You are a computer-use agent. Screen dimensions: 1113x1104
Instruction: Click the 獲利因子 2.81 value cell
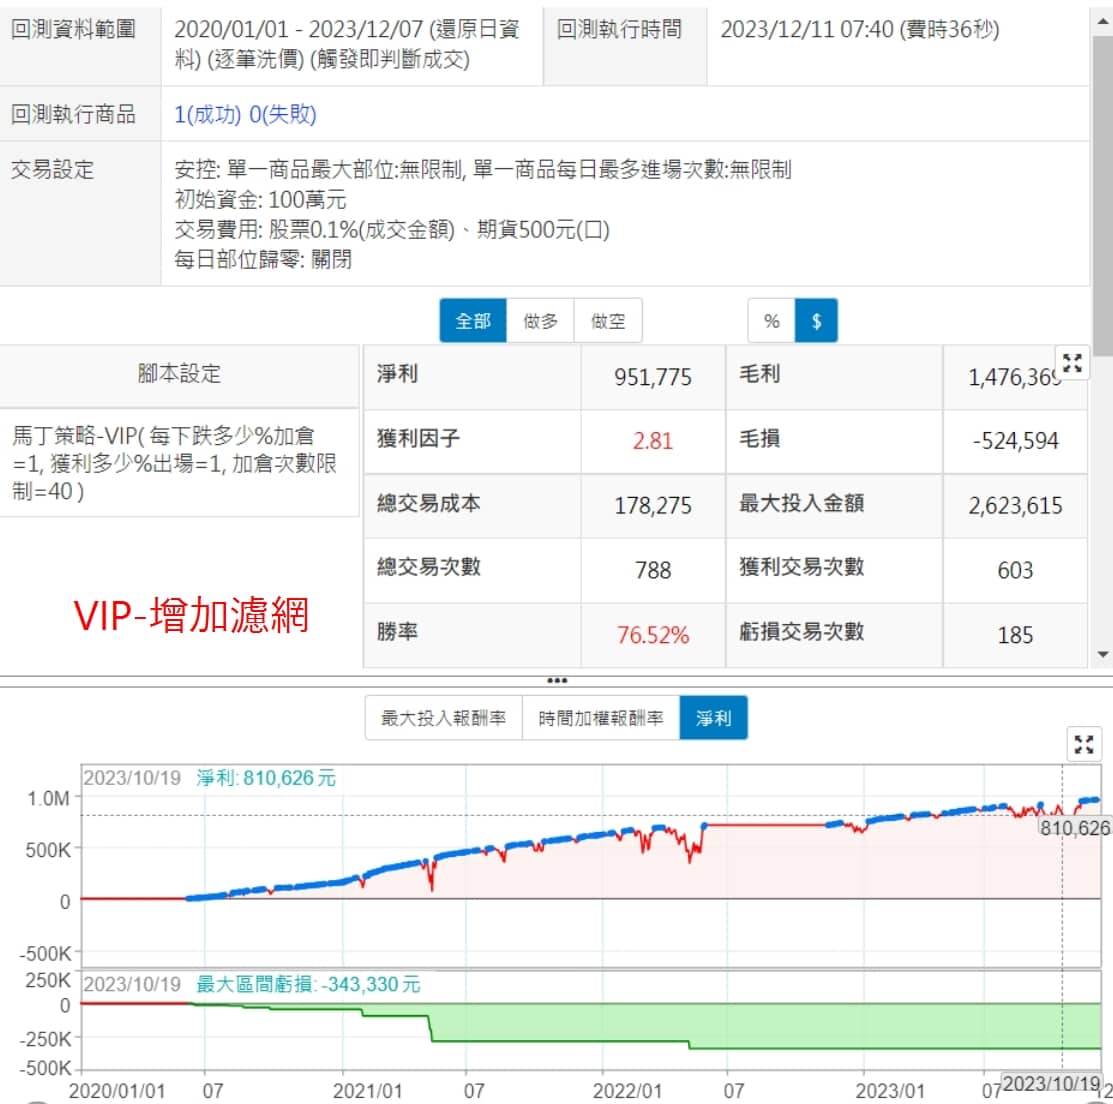[x=652, y=441]
